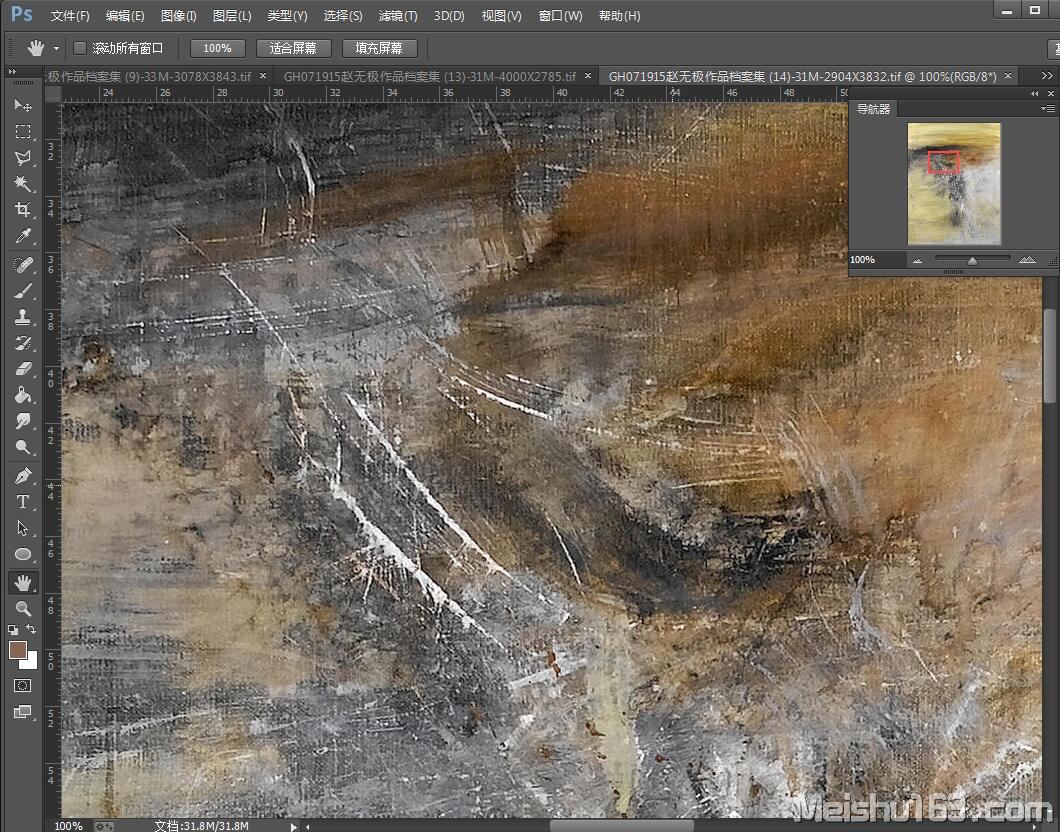Click the 100% button in options bar
The image size is (1060, 832).
[217, 48]
